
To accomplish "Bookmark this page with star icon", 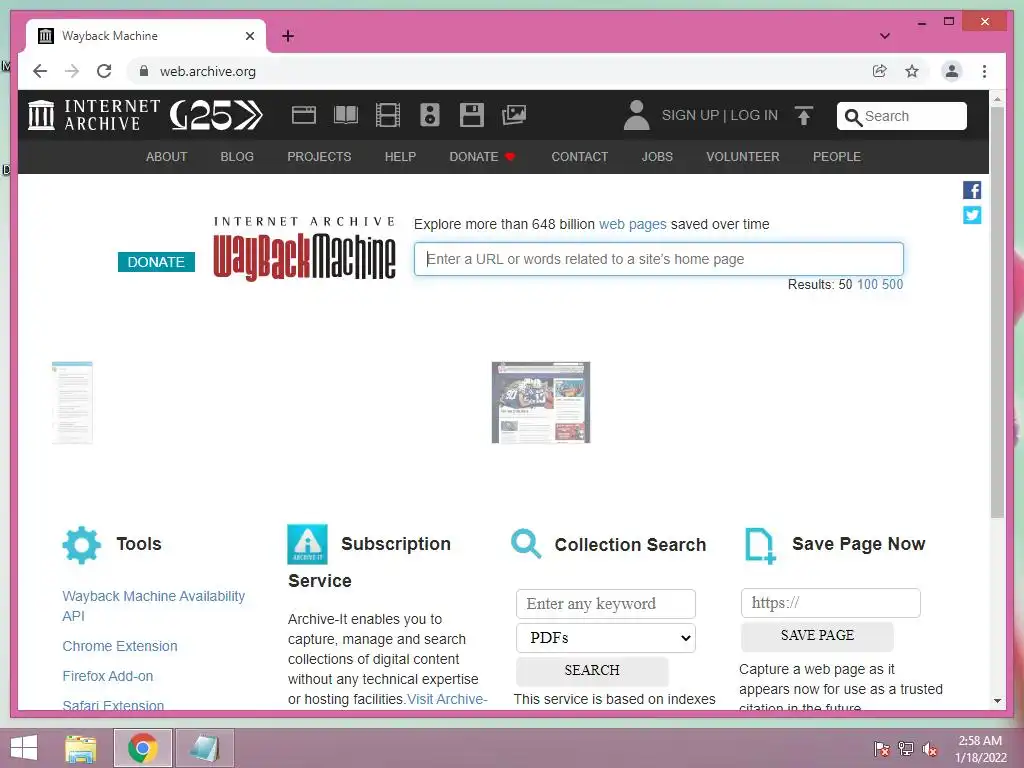I will pos(912,71).
